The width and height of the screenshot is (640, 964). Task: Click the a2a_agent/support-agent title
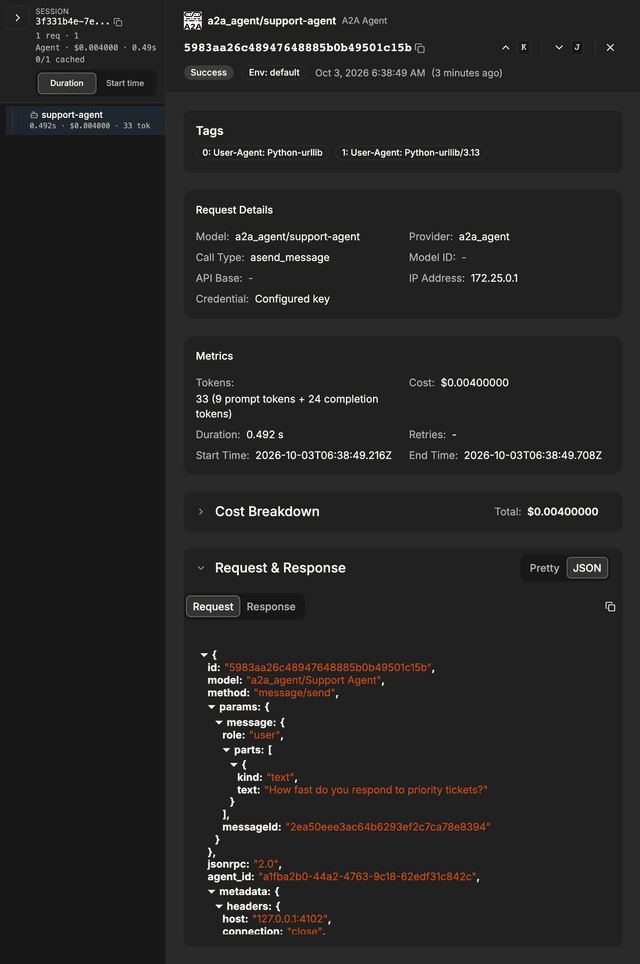click(x=272, y=21)
